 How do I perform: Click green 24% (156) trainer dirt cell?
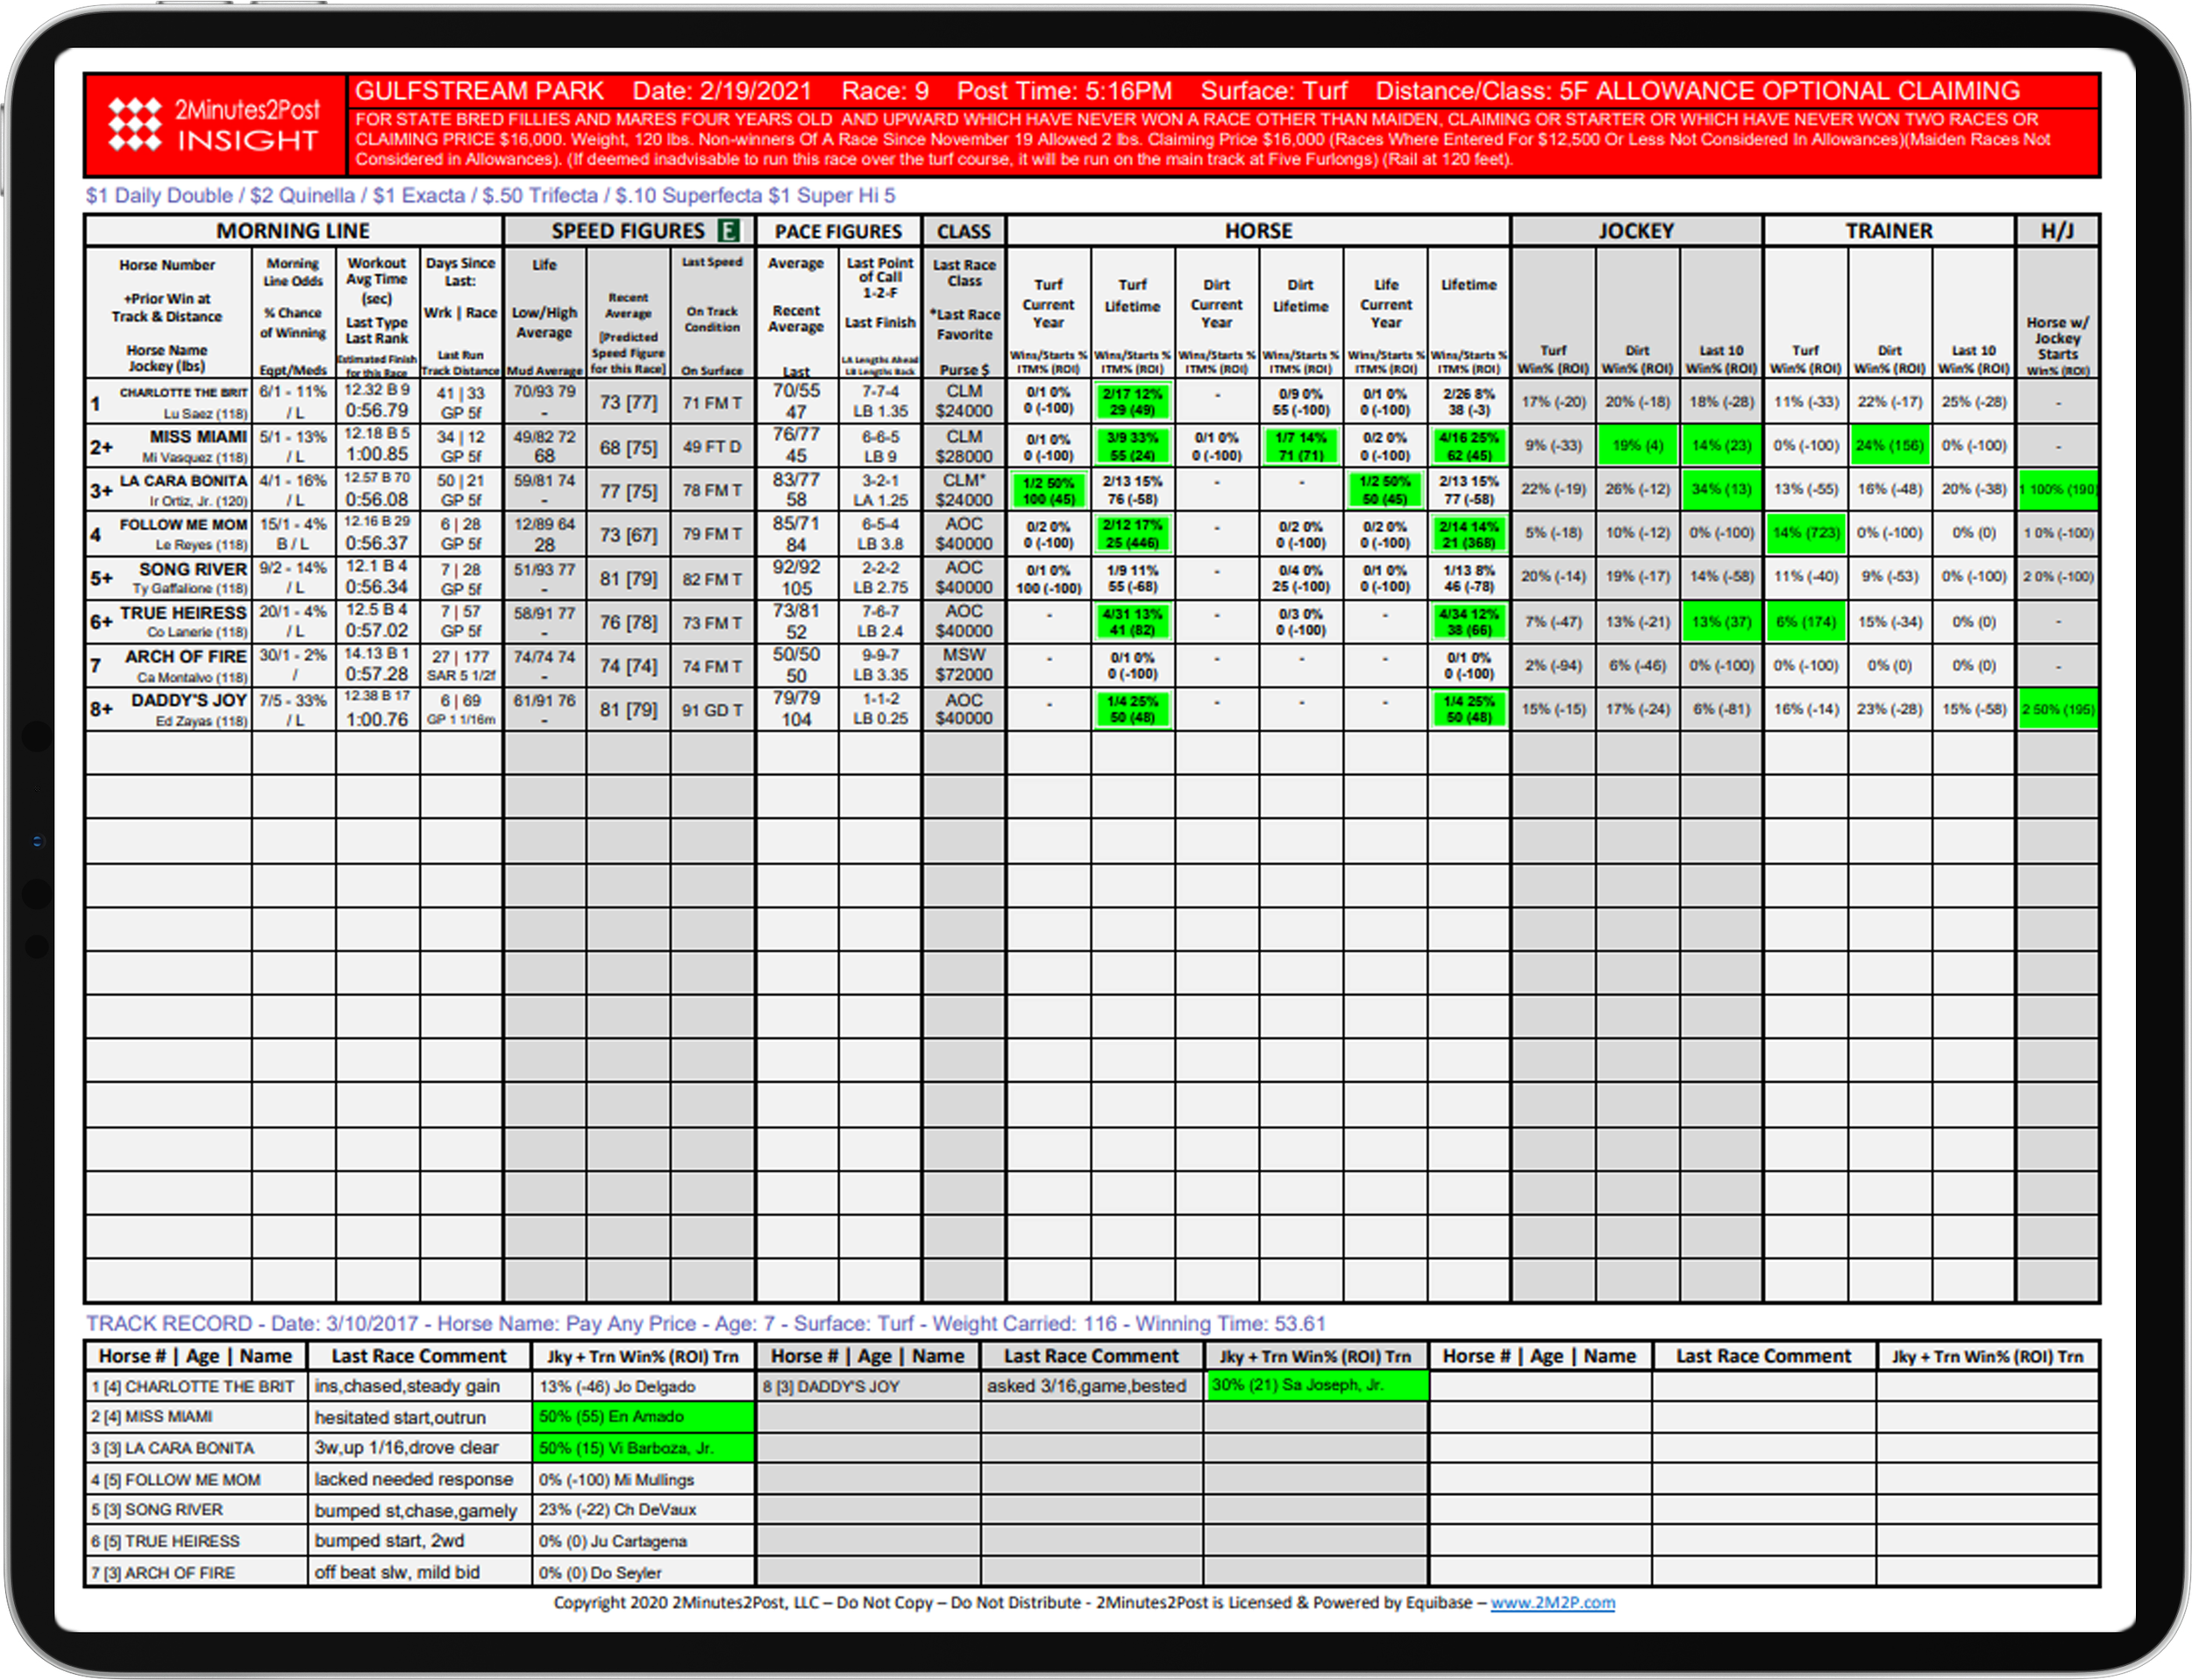[x=1890, y=446]
